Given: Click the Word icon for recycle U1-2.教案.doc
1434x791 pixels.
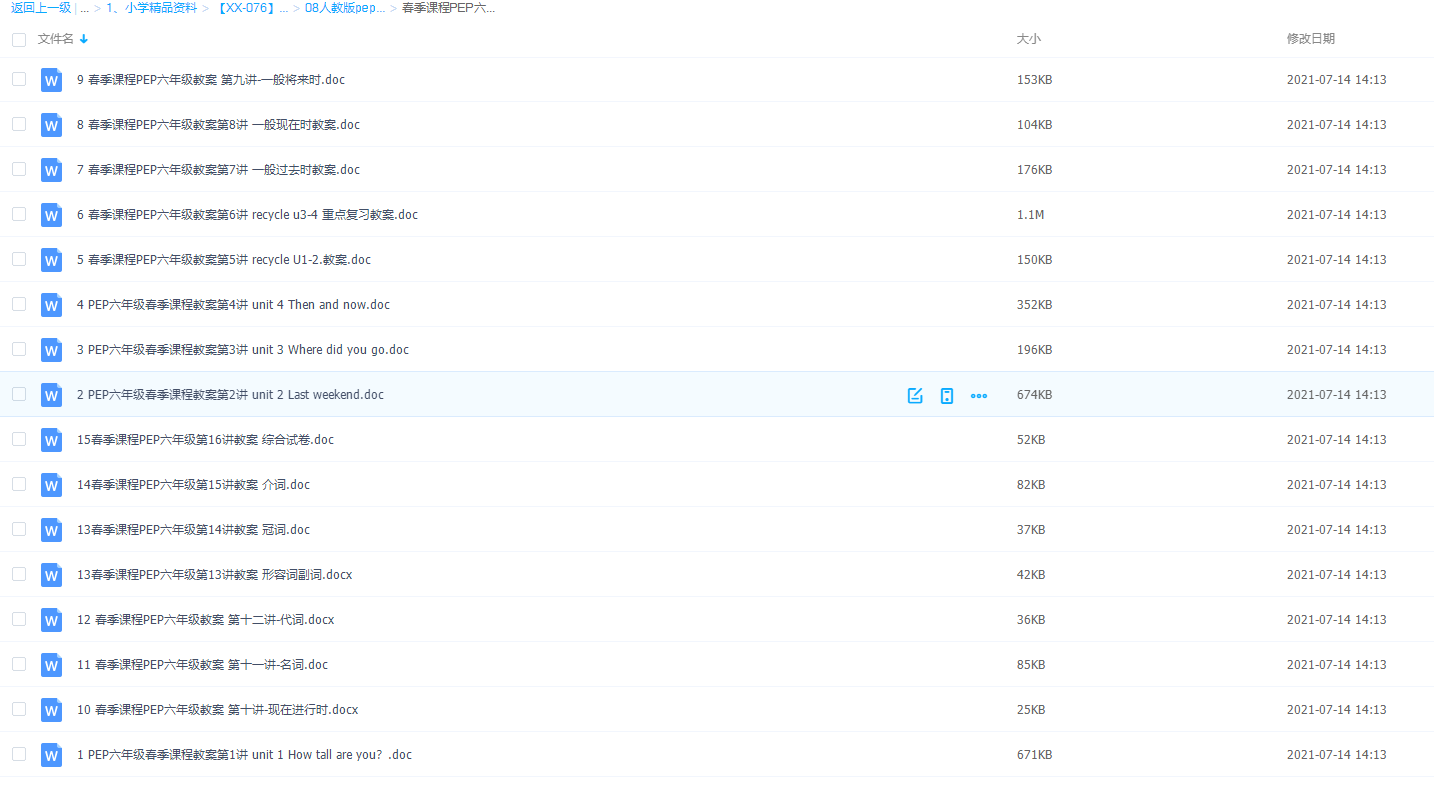Looking at the screenshot, I should [51, 260].
